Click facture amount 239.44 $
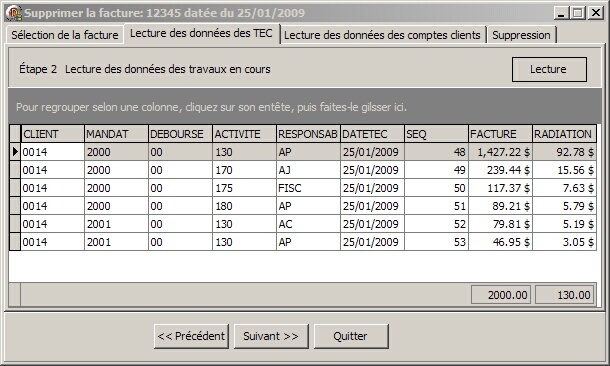The image size is (610, 366). click(500, 170)
